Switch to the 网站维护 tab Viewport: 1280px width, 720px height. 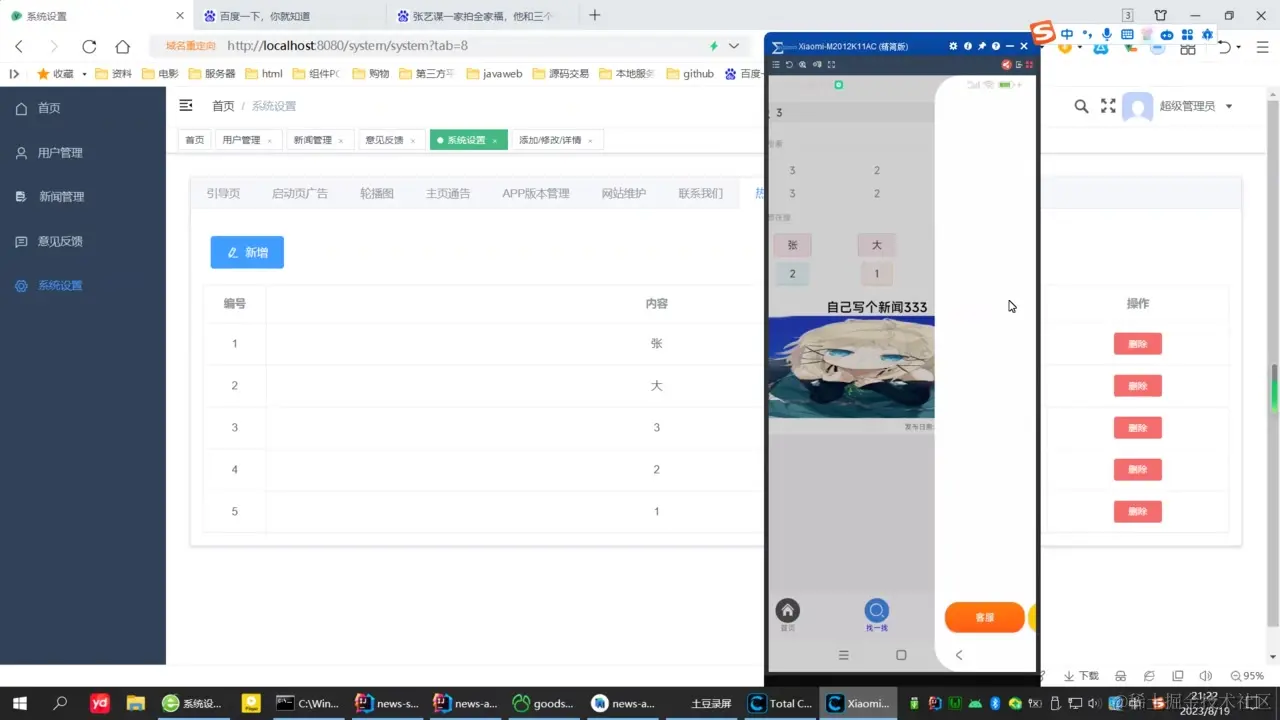624,194
